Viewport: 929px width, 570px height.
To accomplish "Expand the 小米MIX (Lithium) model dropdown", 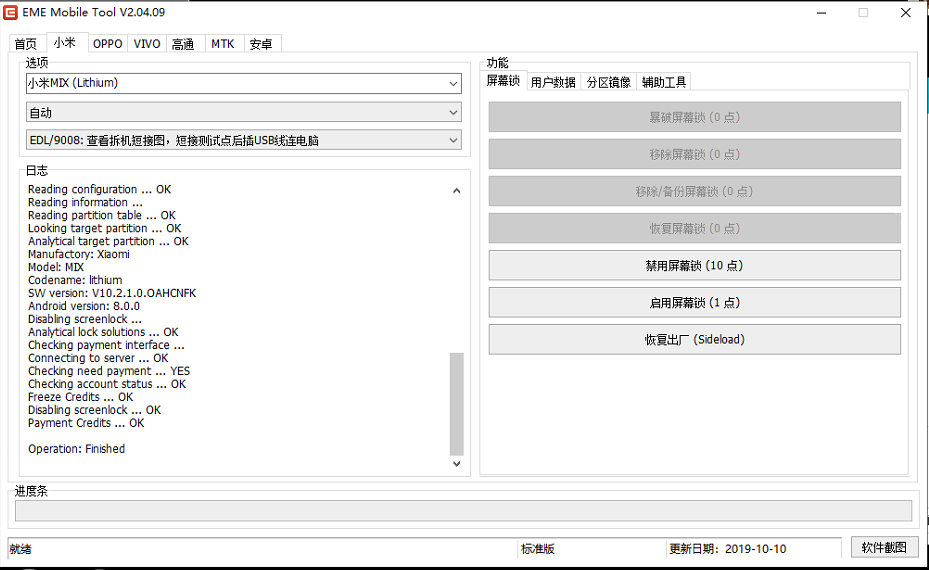I will [x=244, y=84].
